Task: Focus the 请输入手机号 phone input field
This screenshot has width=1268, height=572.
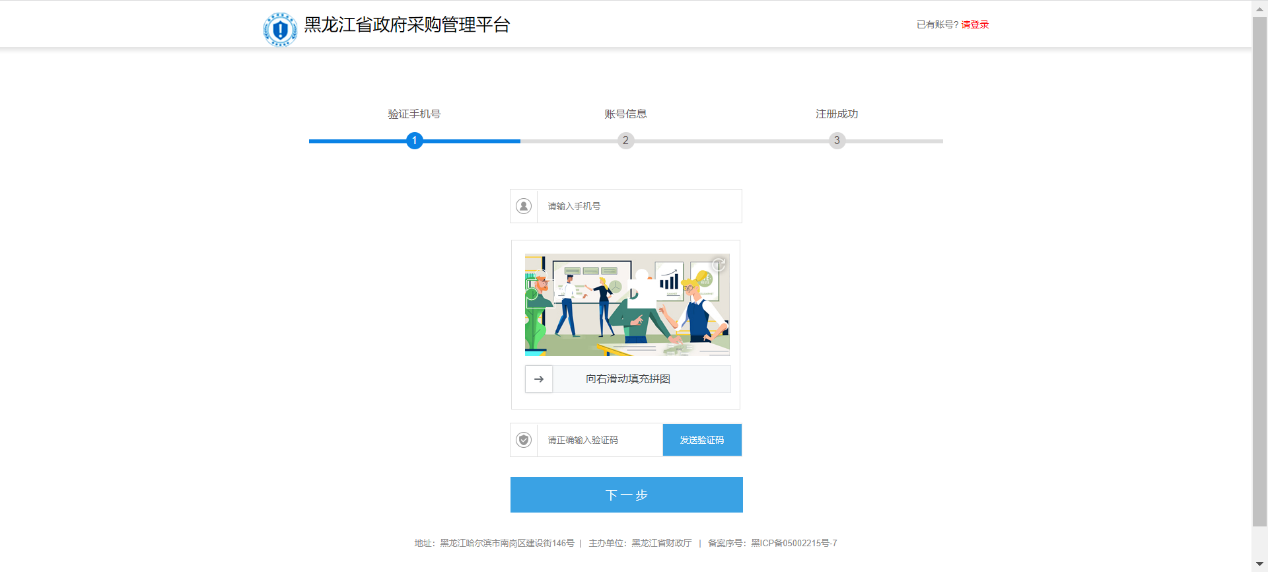Action: (x=638, y=206)
